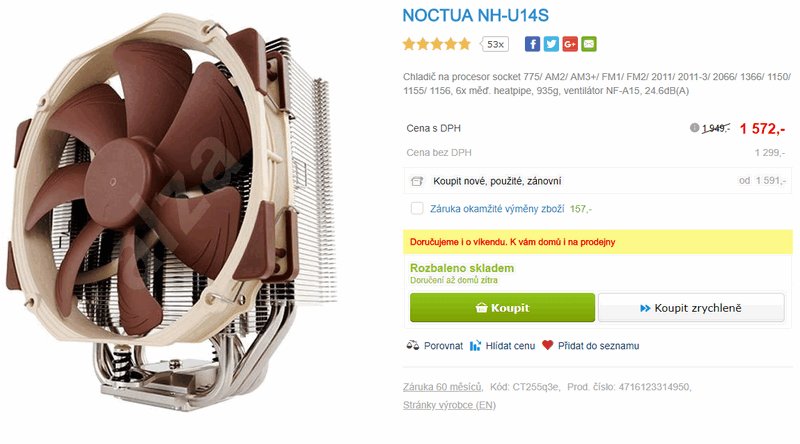Click the red heart wishlist icon
Screen dimensions: 800x444
point(547,345)
